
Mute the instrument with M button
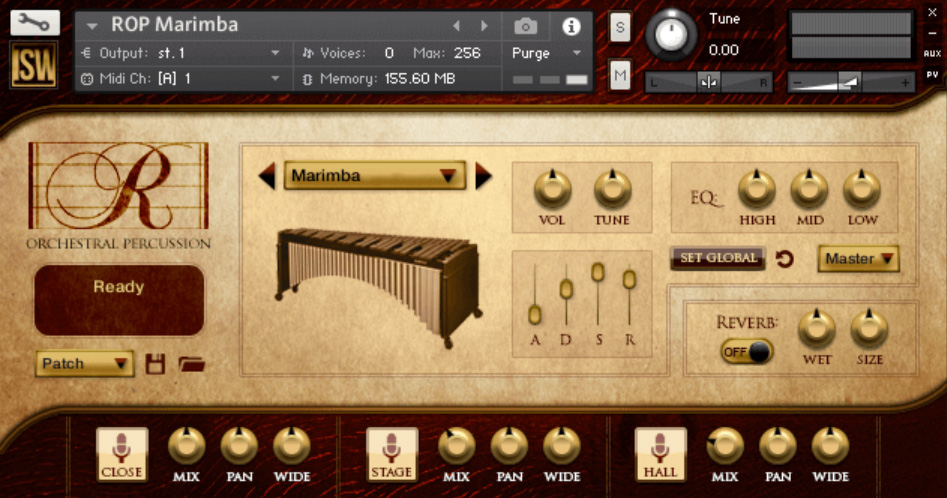pos(620,75)
